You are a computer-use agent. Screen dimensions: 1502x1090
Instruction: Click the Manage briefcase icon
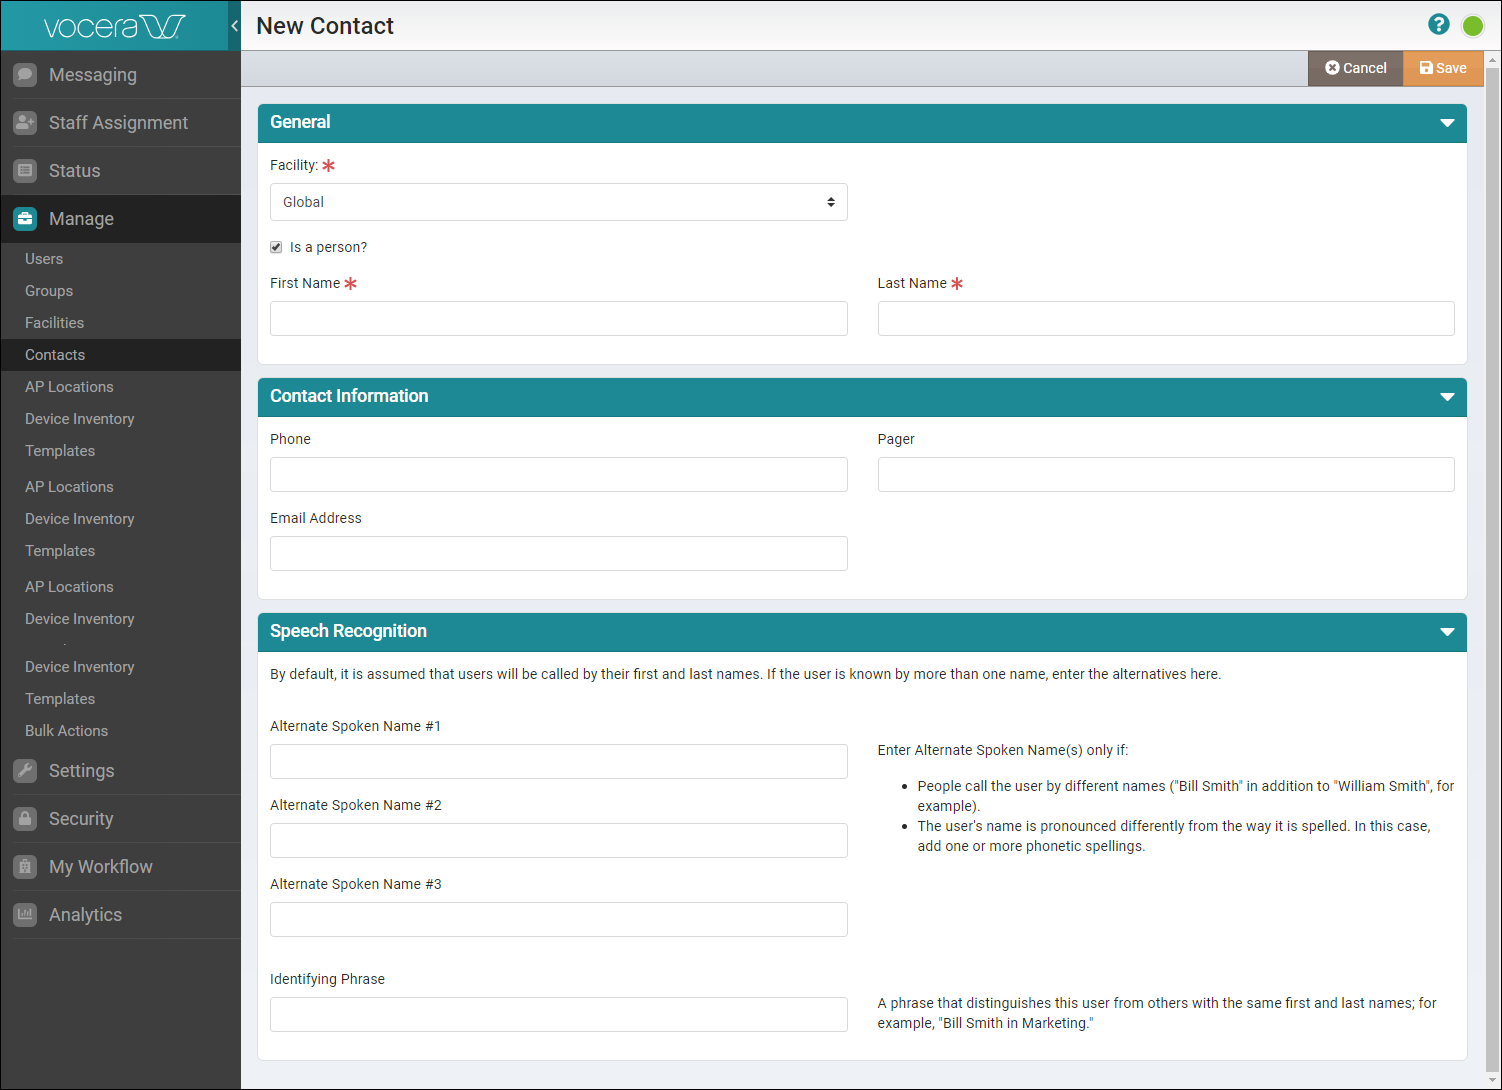coord(25,219)
